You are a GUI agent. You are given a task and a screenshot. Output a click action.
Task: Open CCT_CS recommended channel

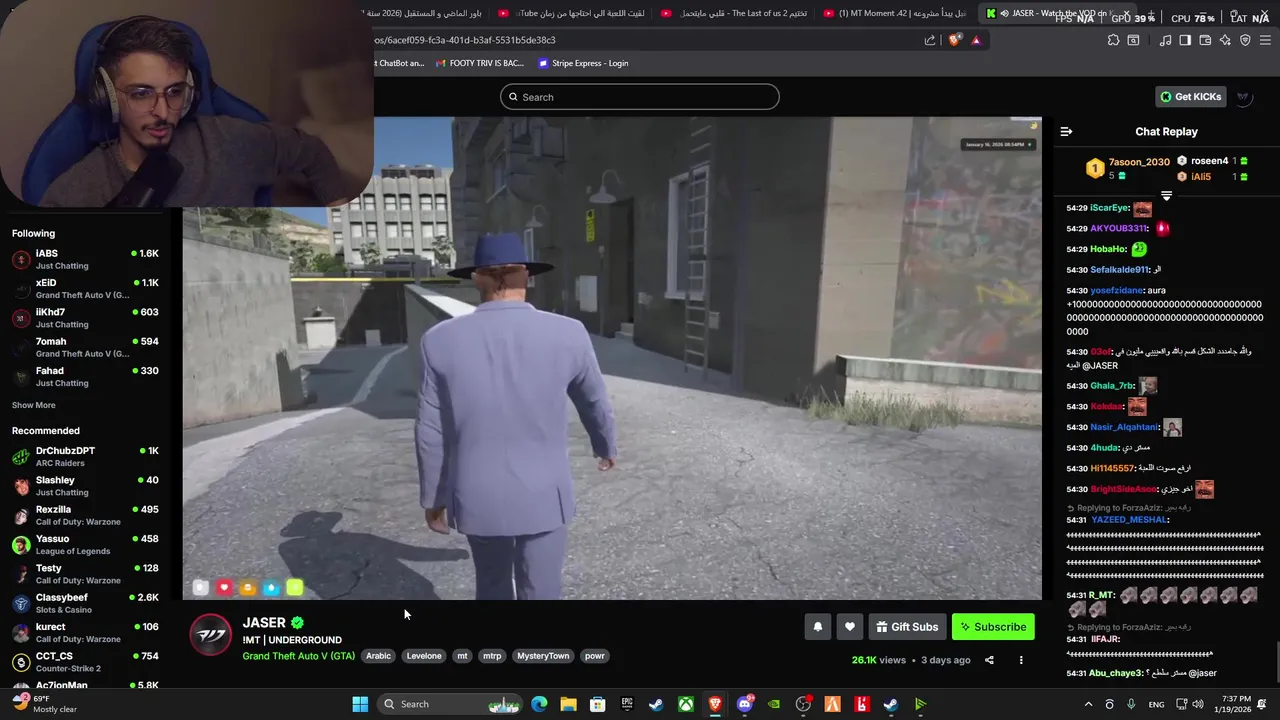[x=85, y=662]
